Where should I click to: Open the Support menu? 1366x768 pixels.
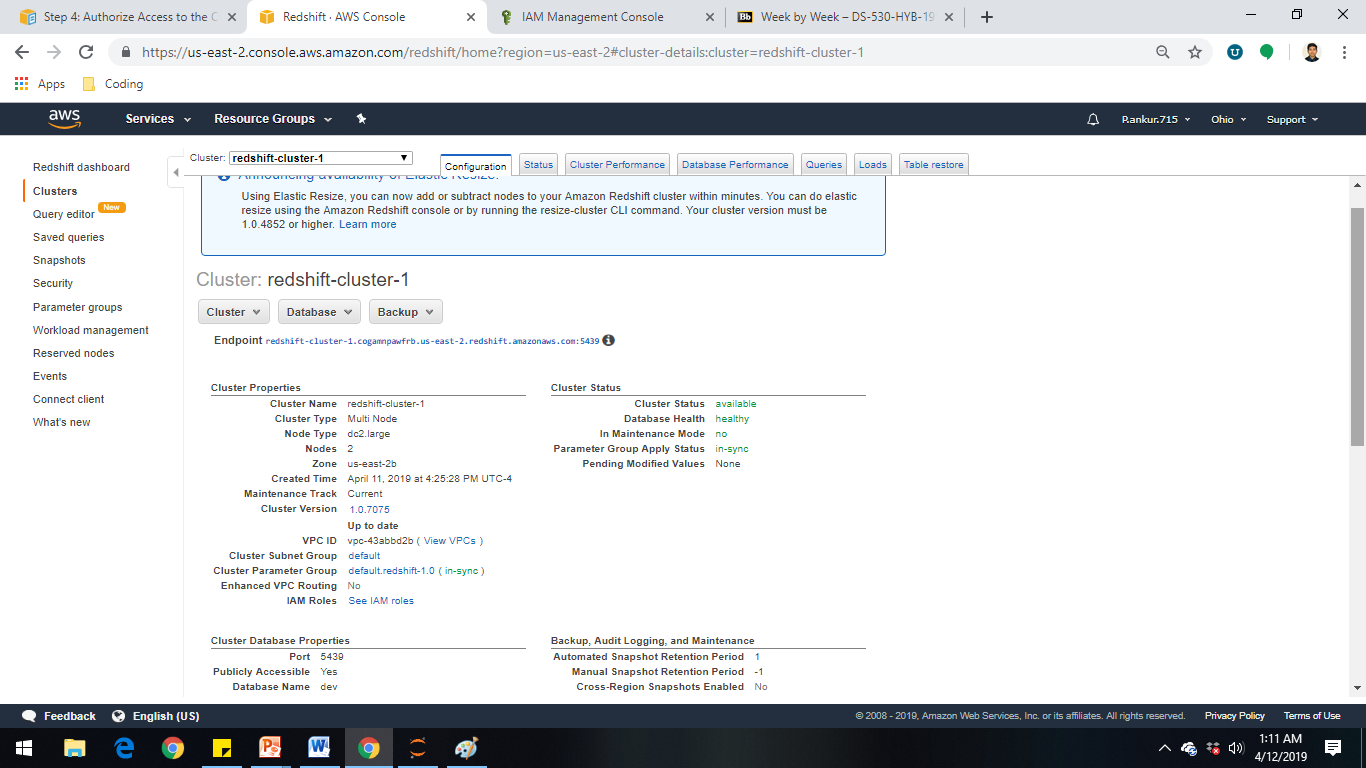(1292, 119)
